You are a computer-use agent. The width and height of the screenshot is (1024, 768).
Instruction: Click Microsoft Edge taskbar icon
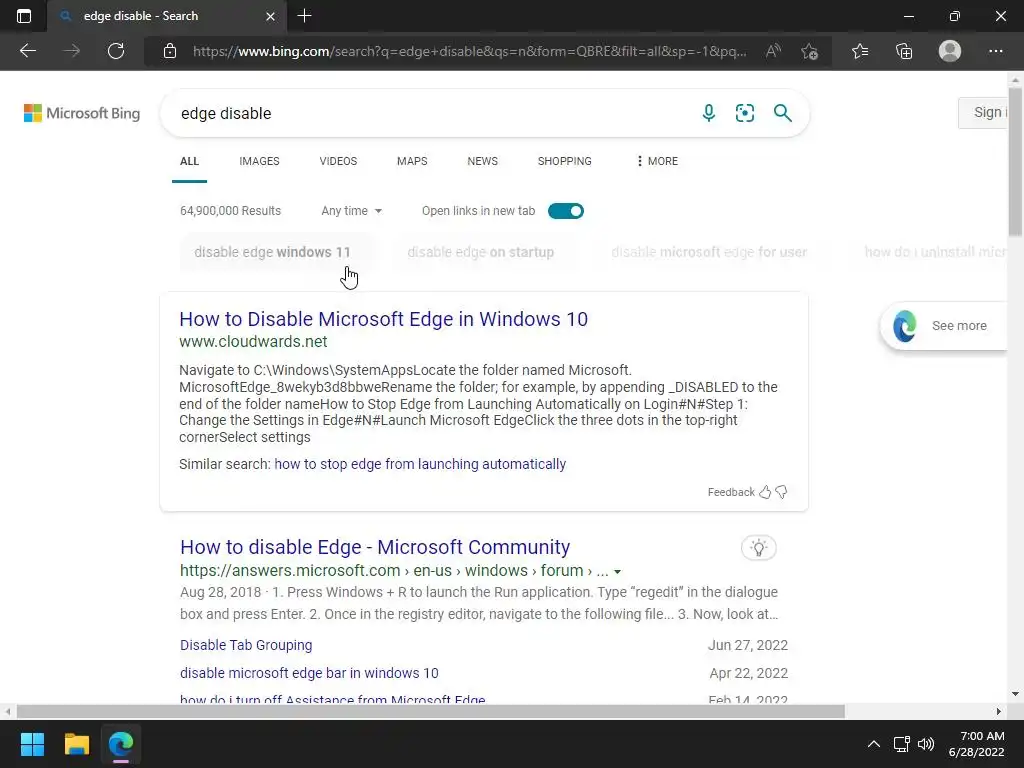tap(121, 744)
